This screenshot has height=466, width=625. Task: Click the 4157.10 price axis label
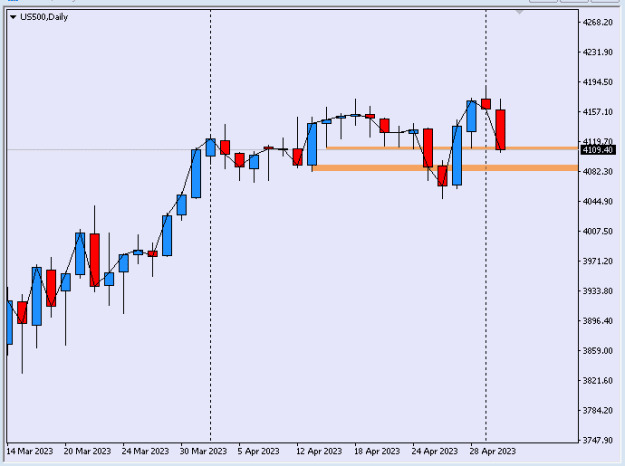597,112
